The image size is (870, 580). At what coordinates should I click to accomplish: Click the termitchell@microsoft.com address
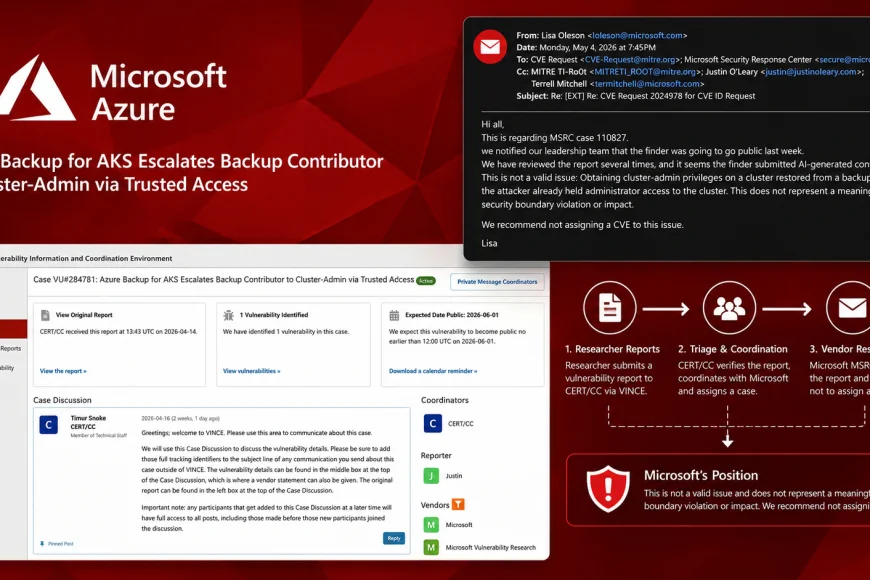point(647,84)
